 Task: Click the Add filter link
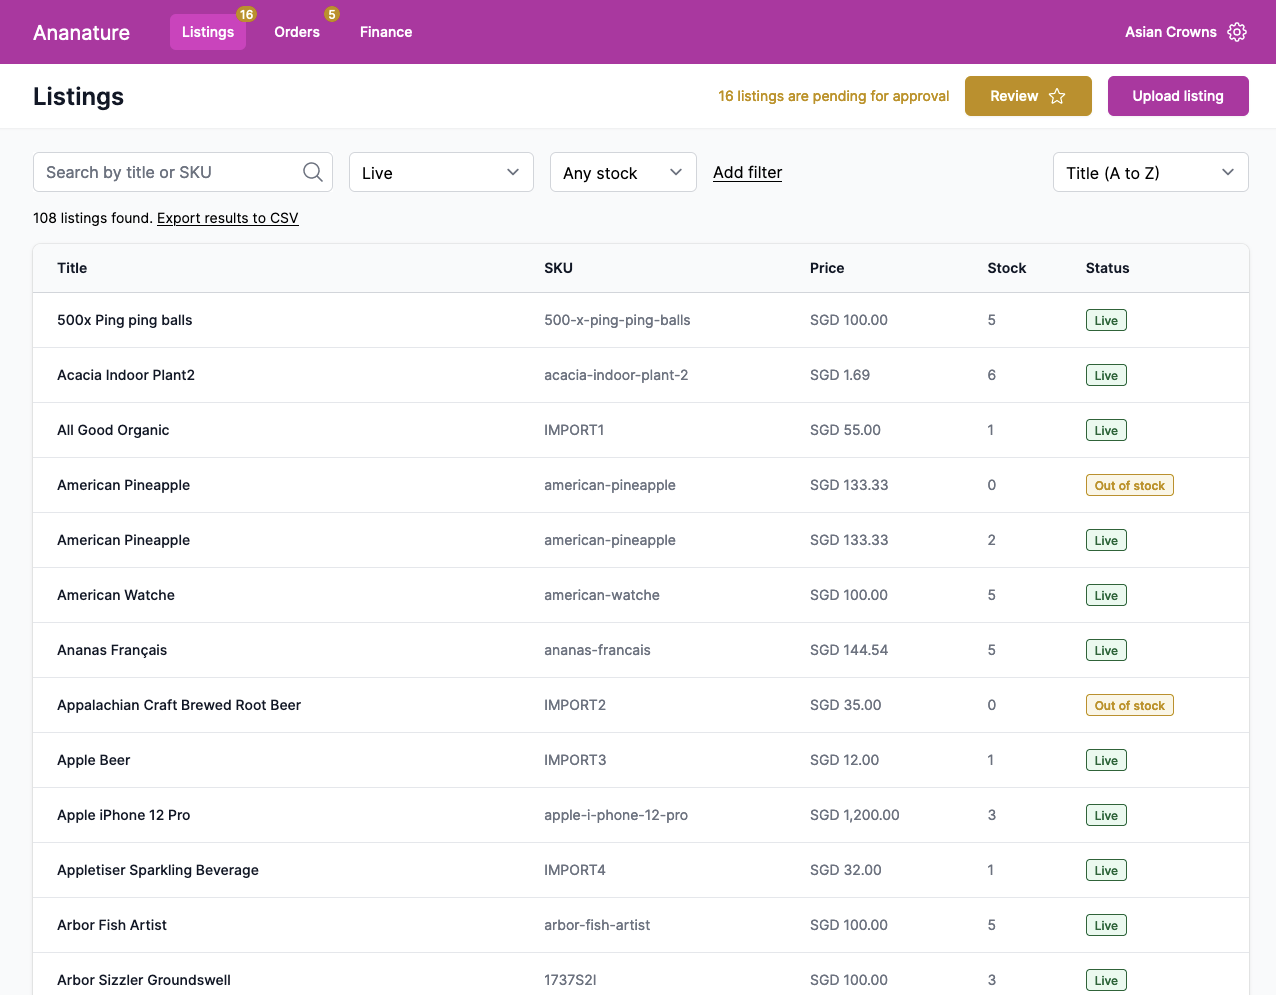[x=747, y=172]
